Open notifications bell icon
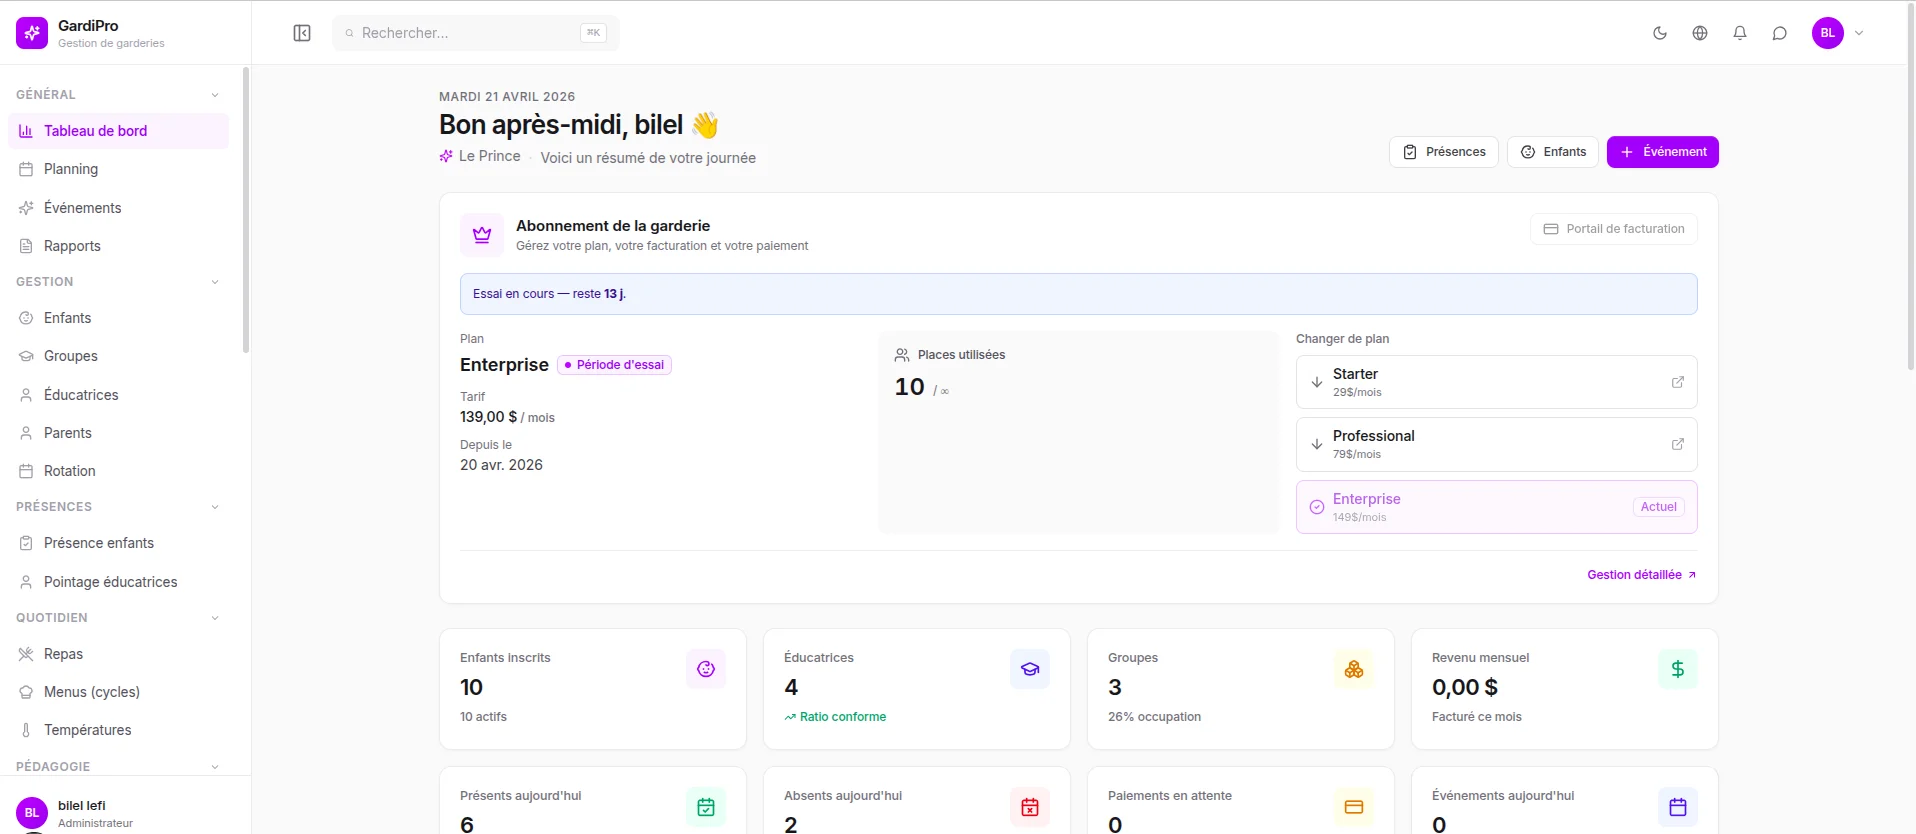 [x=1740, y=33]
